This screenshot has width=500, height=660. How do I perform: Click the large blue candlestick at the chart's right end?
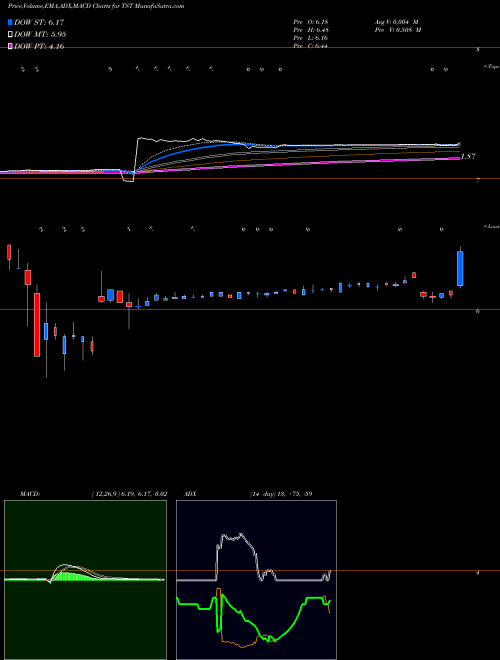[x=460, y=269]
